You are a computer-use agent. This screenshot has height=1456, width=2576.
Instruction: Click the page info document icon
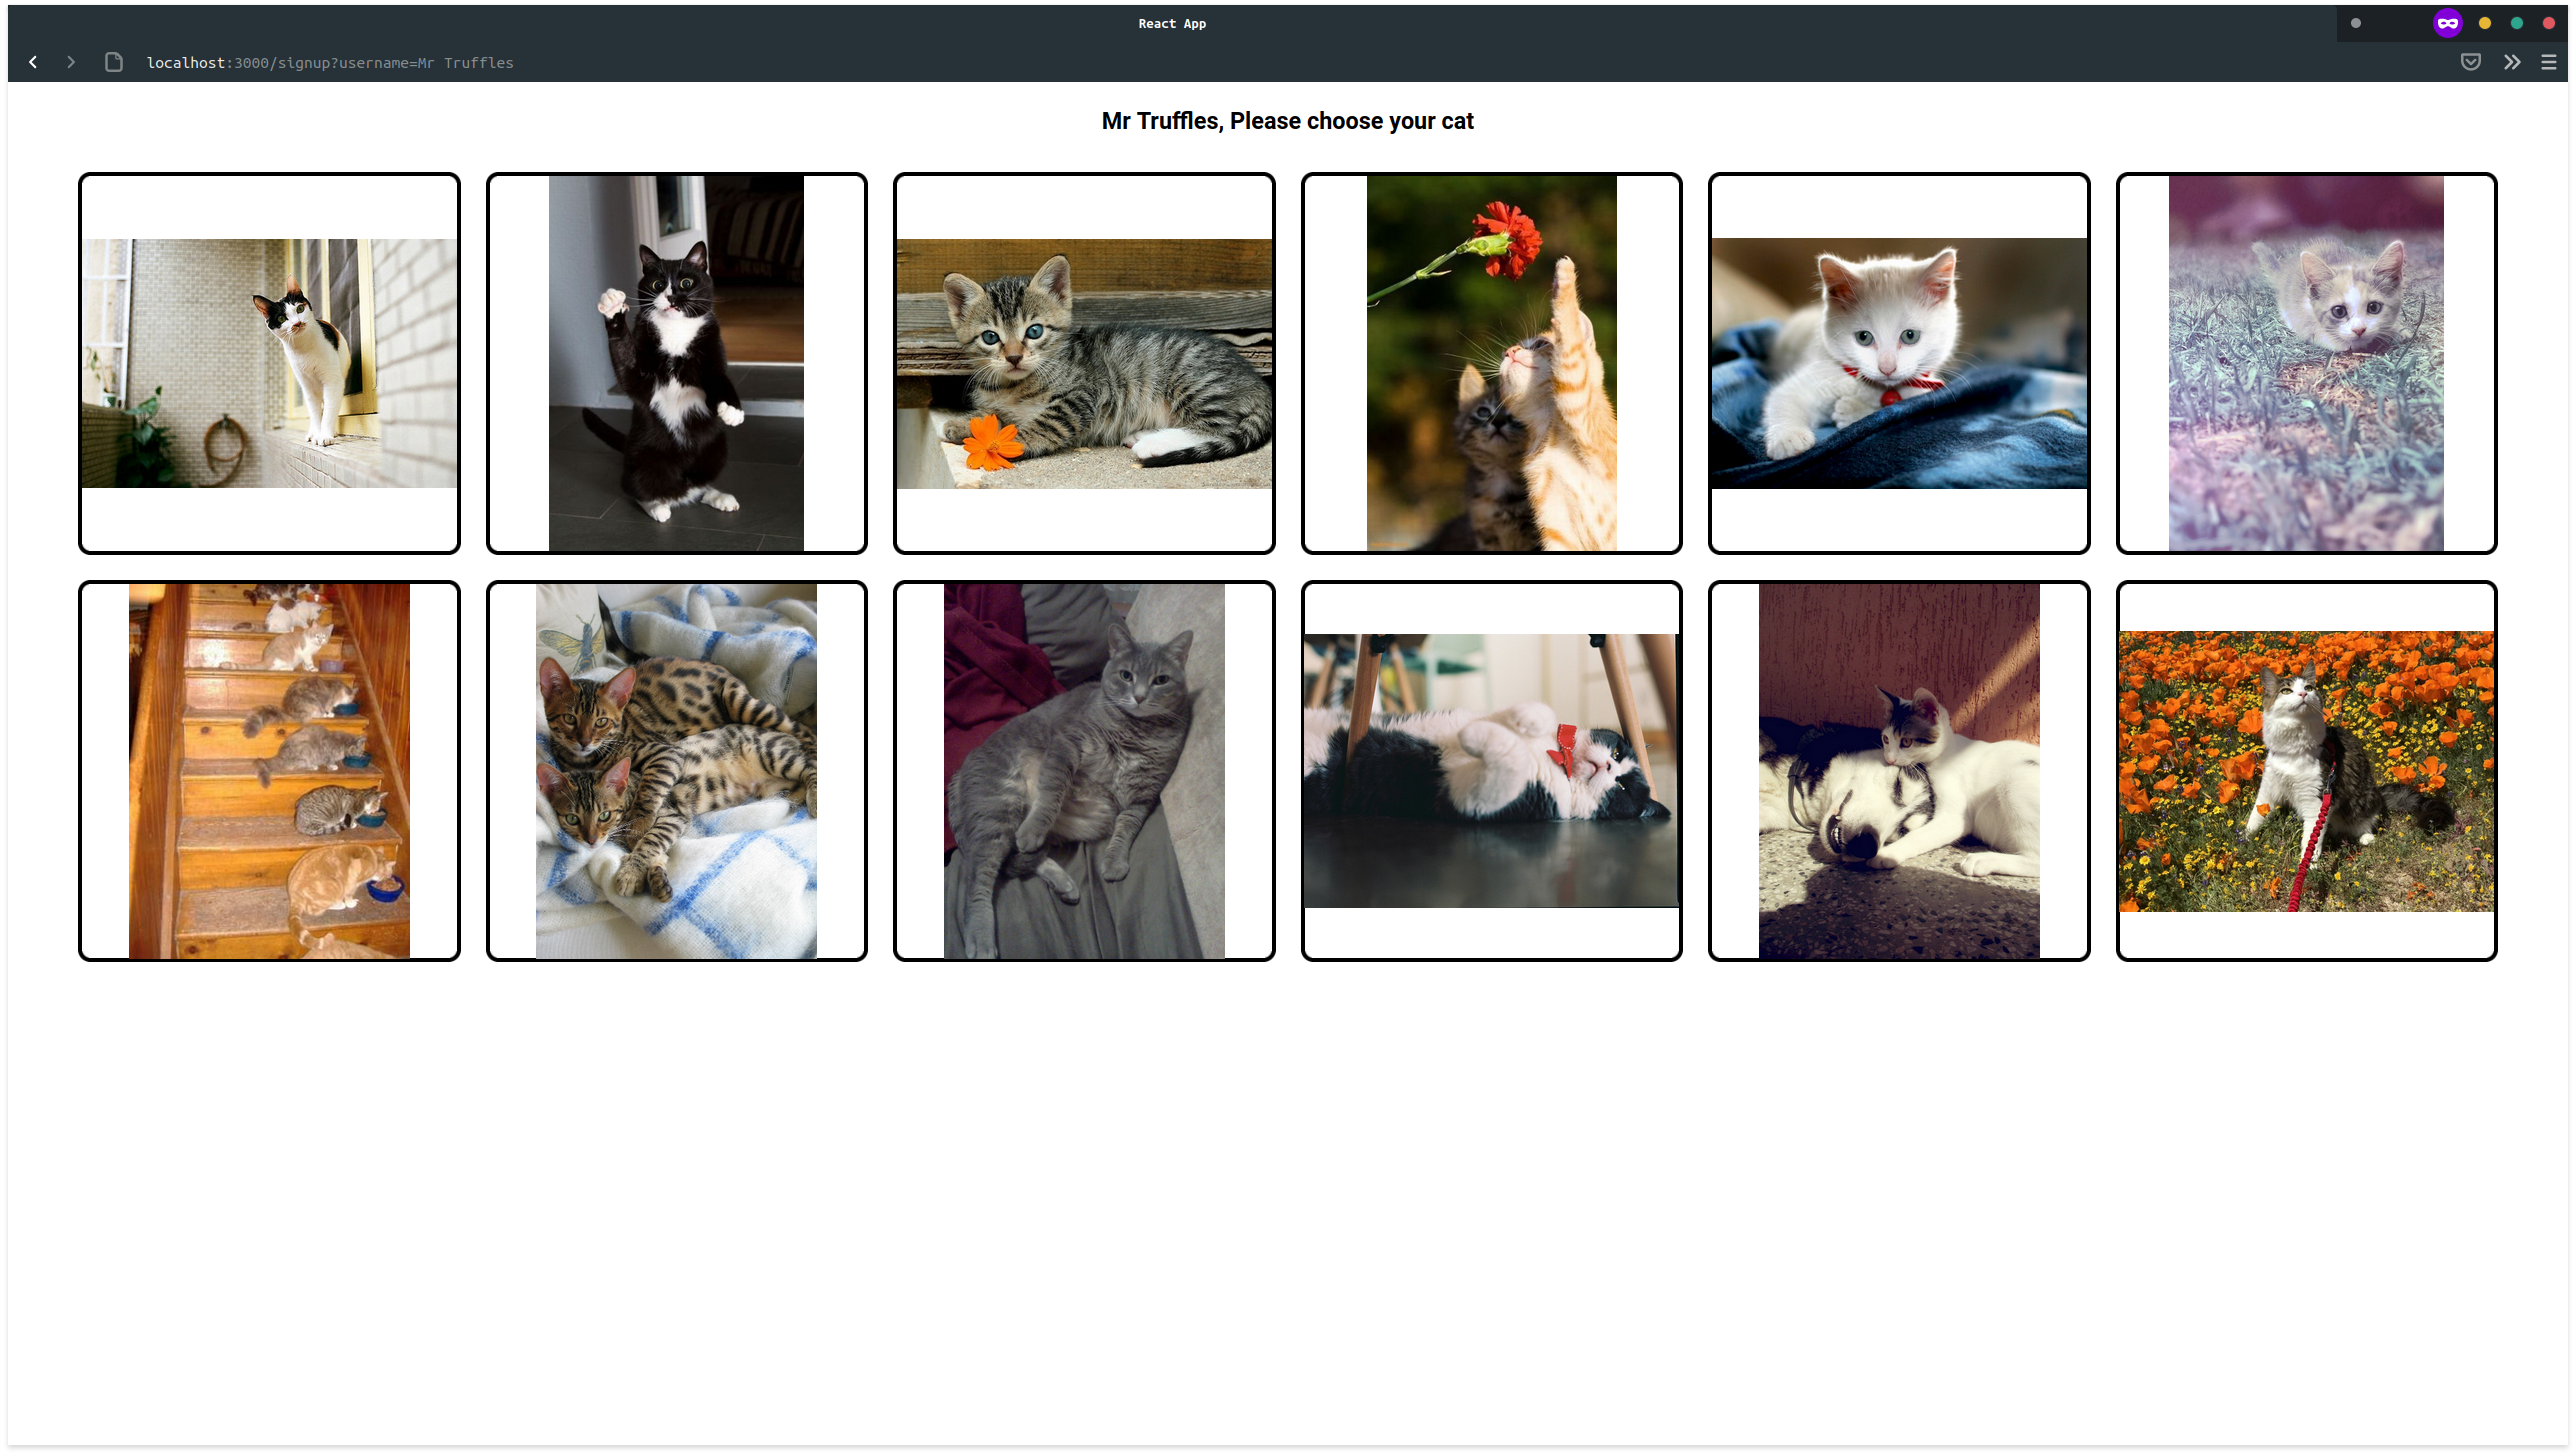[114, 62]
